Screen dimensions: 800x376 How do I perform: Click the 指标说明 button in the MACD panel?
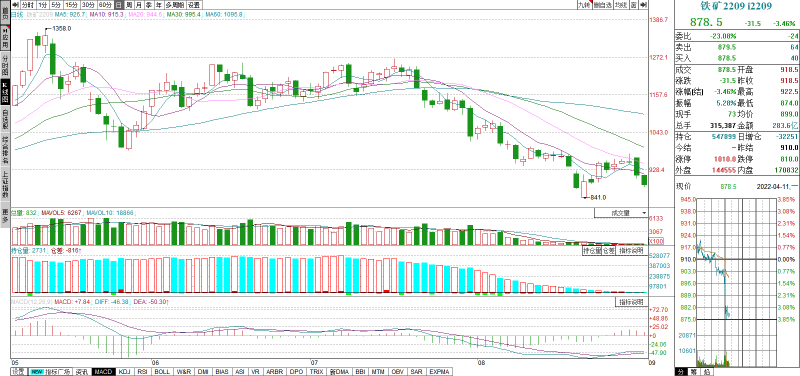point(631,302)
